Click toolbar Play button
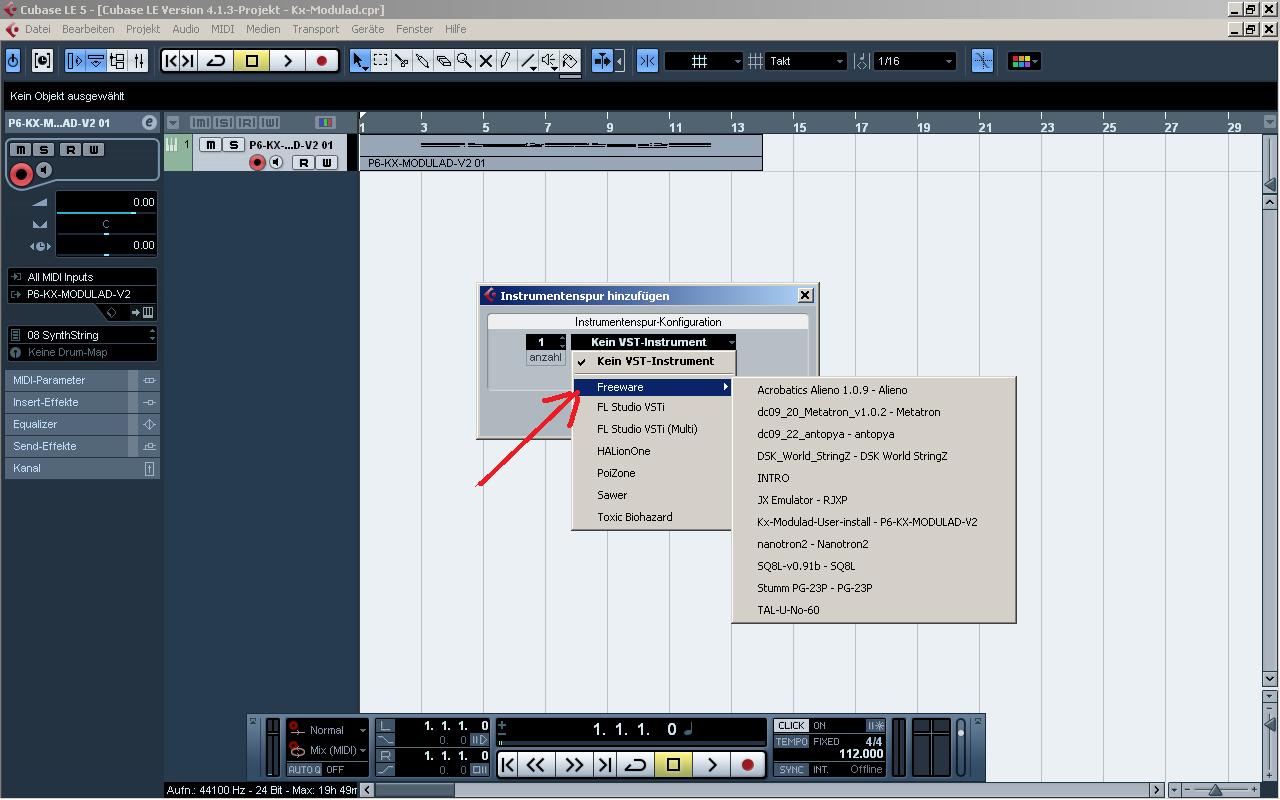 (287, 61)
